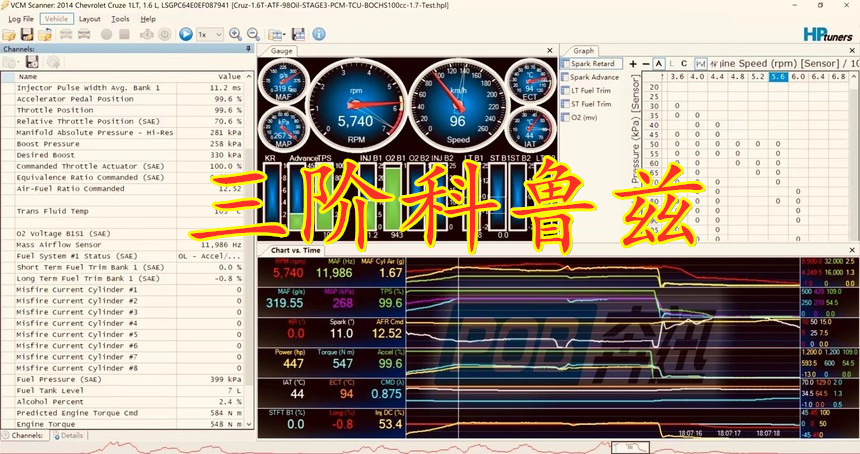Open the 1x playback speed dropdown
Screen dimensions: 860x454
pyautogui.click(x=210, y=35)
